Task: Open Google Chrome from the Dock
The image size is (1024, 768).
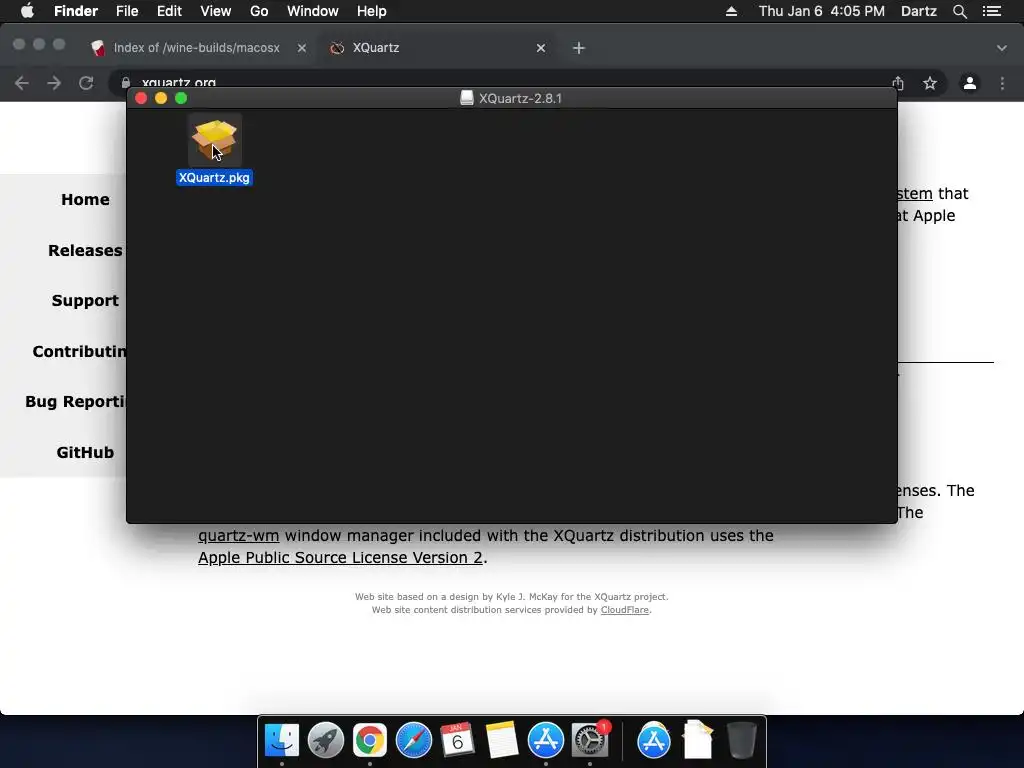Action: (x=370, y=740)
